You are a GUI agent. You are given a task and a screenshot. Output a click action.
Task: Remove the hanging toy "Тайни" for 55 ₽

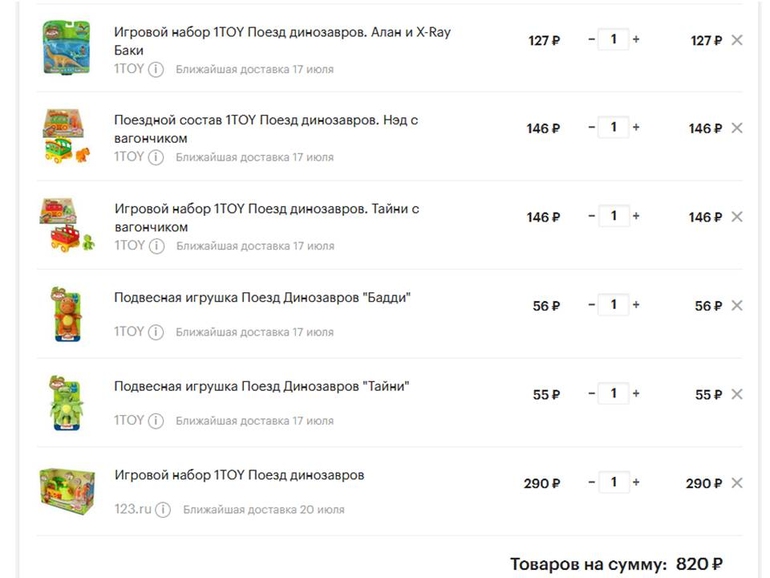tap(737, 394)
